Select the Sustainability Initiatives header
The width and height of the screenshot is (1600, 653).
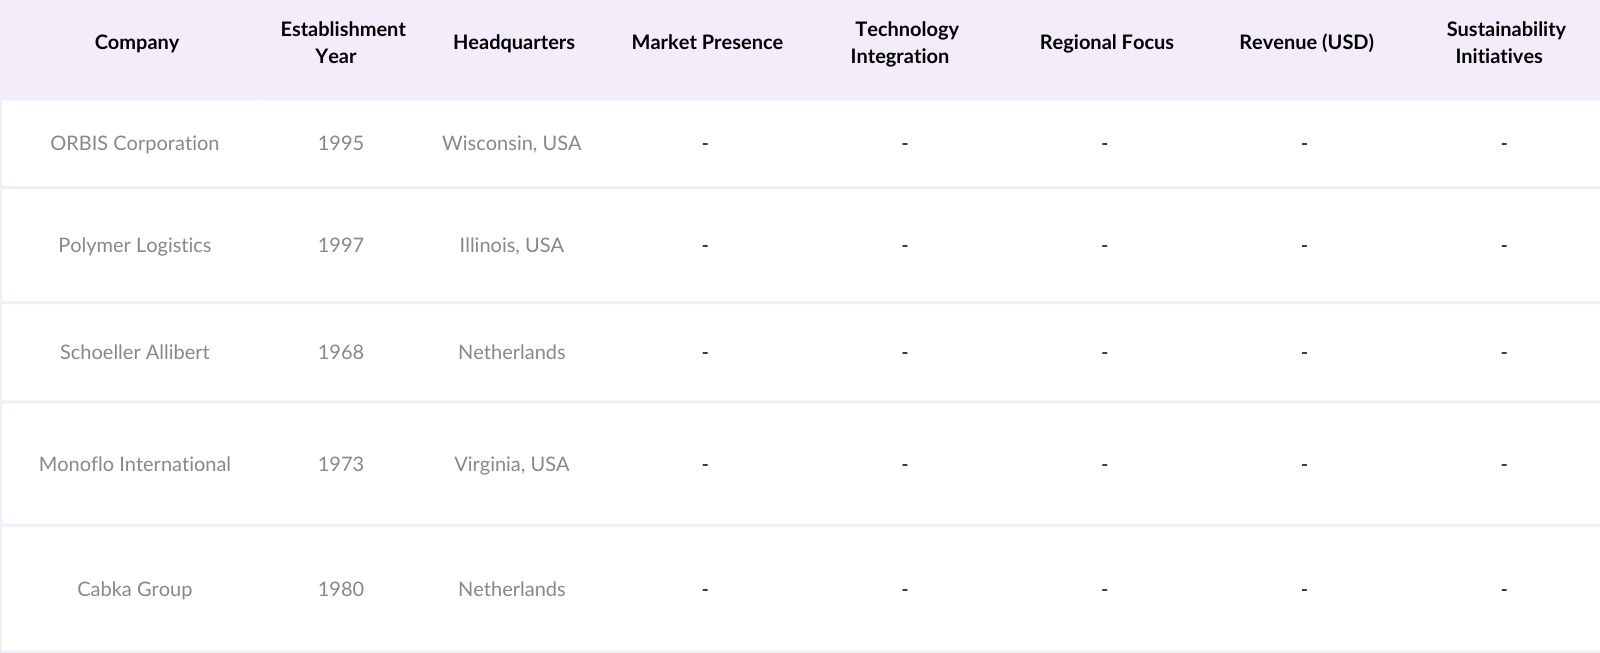[1504, 42]
